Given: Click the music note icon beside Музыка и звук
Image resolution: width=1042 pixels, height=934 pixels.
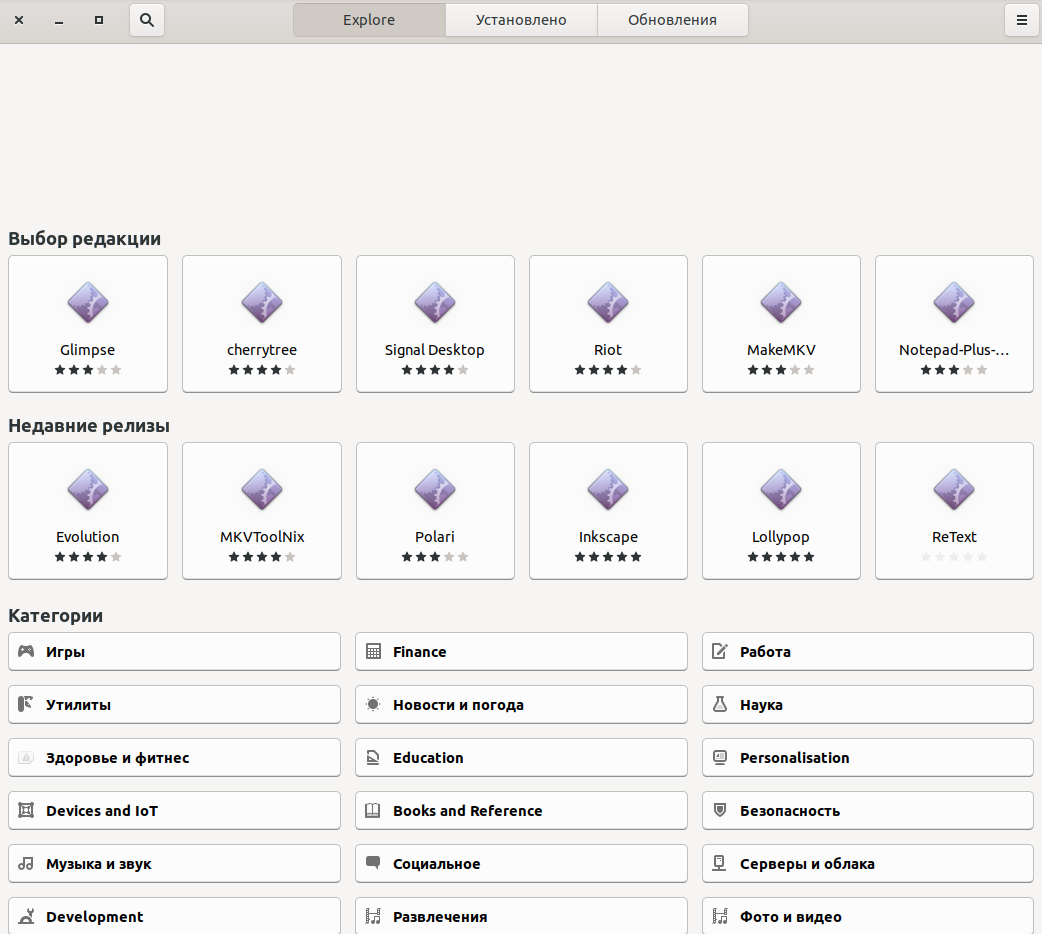Looking at the screenshot, I should pyautogui.click(x=26, y=863).
